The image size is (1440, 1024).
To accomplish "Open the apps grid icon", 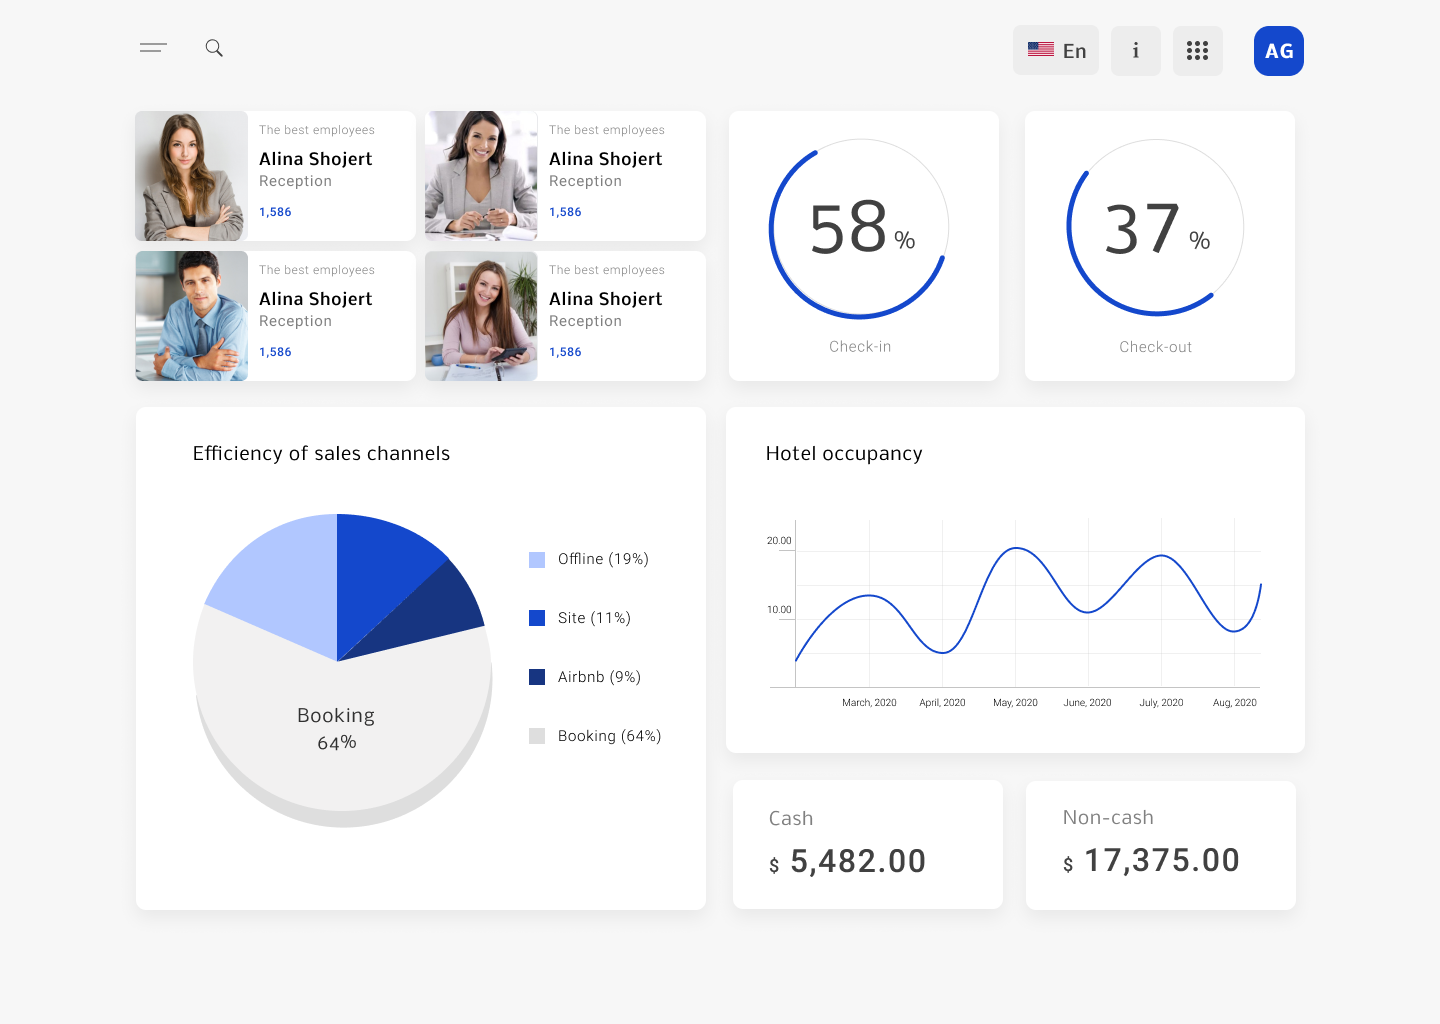I will tap(1197, 50).
